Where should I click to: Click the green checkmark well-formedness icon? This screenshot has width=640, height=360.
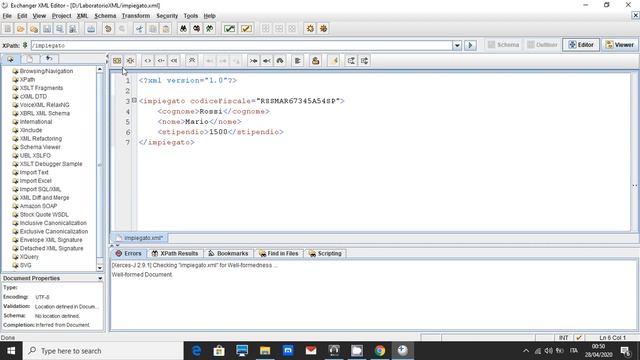(x=229, y=29)
